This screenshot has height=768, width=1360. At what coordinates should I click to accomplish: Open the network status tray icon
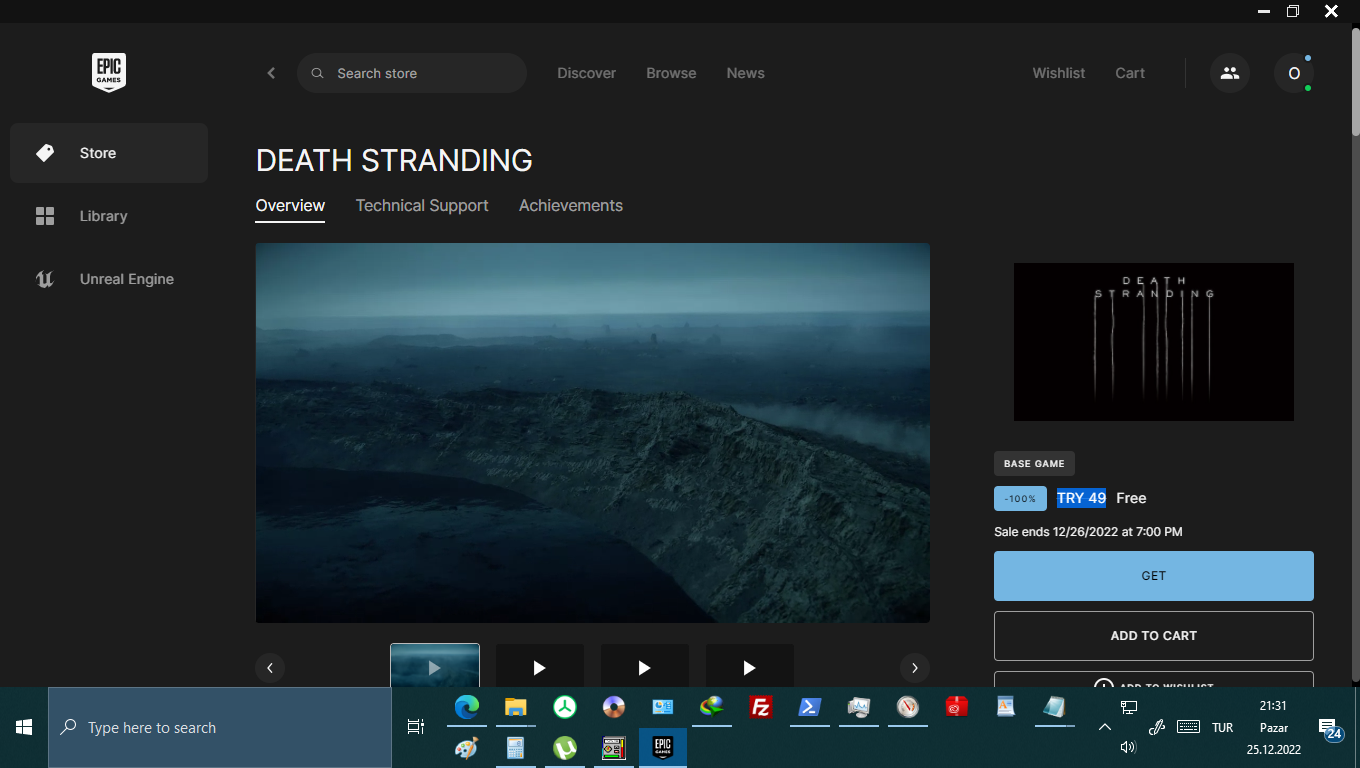(1129, 708)
